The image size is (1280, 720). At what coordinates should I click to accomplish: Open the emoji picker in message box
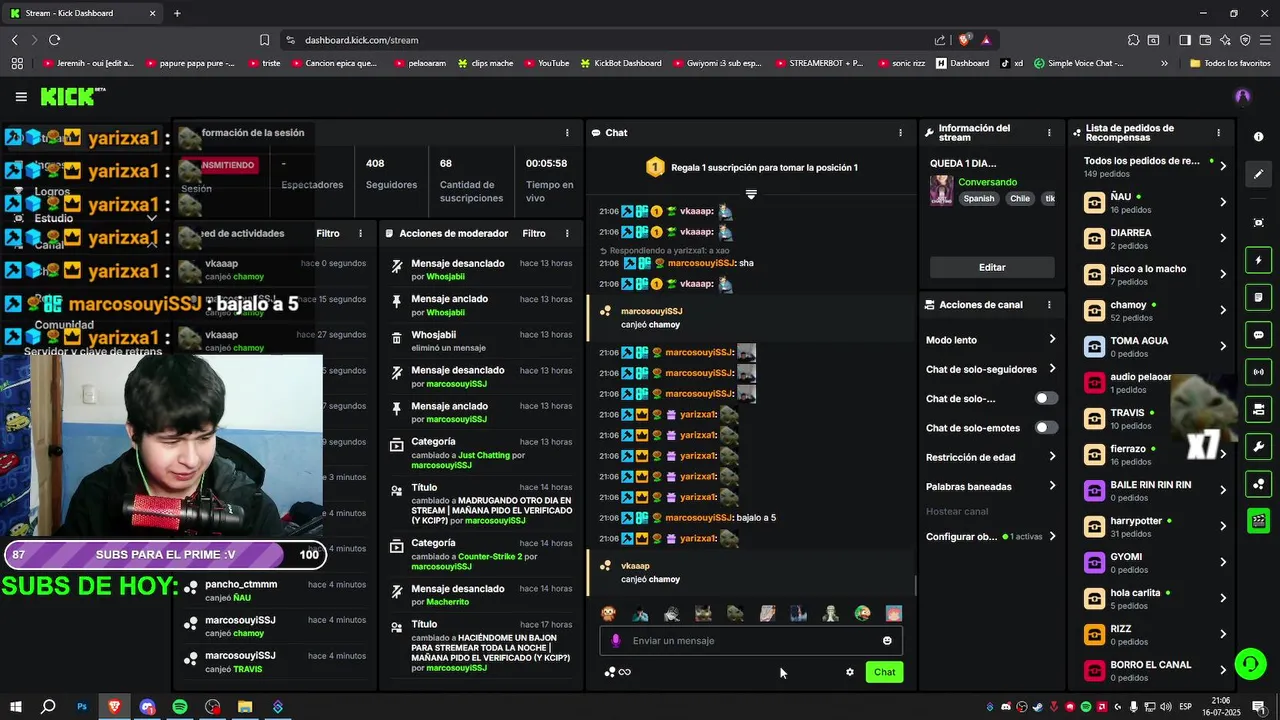click(887, 641)
